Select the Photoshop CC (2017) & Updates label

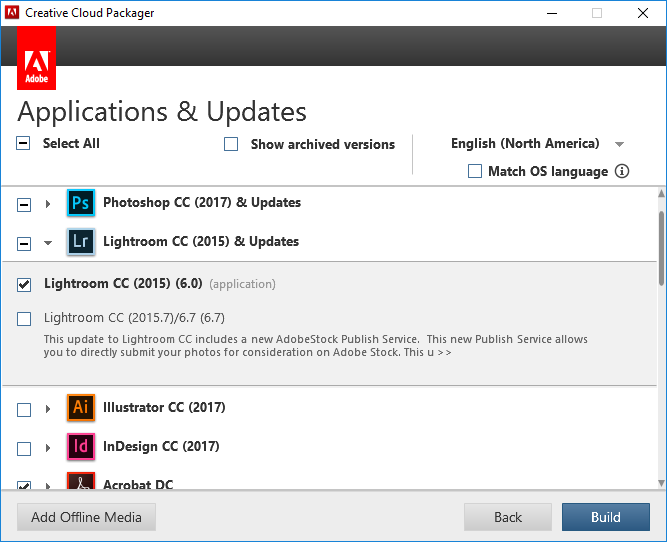coord(202,203)
